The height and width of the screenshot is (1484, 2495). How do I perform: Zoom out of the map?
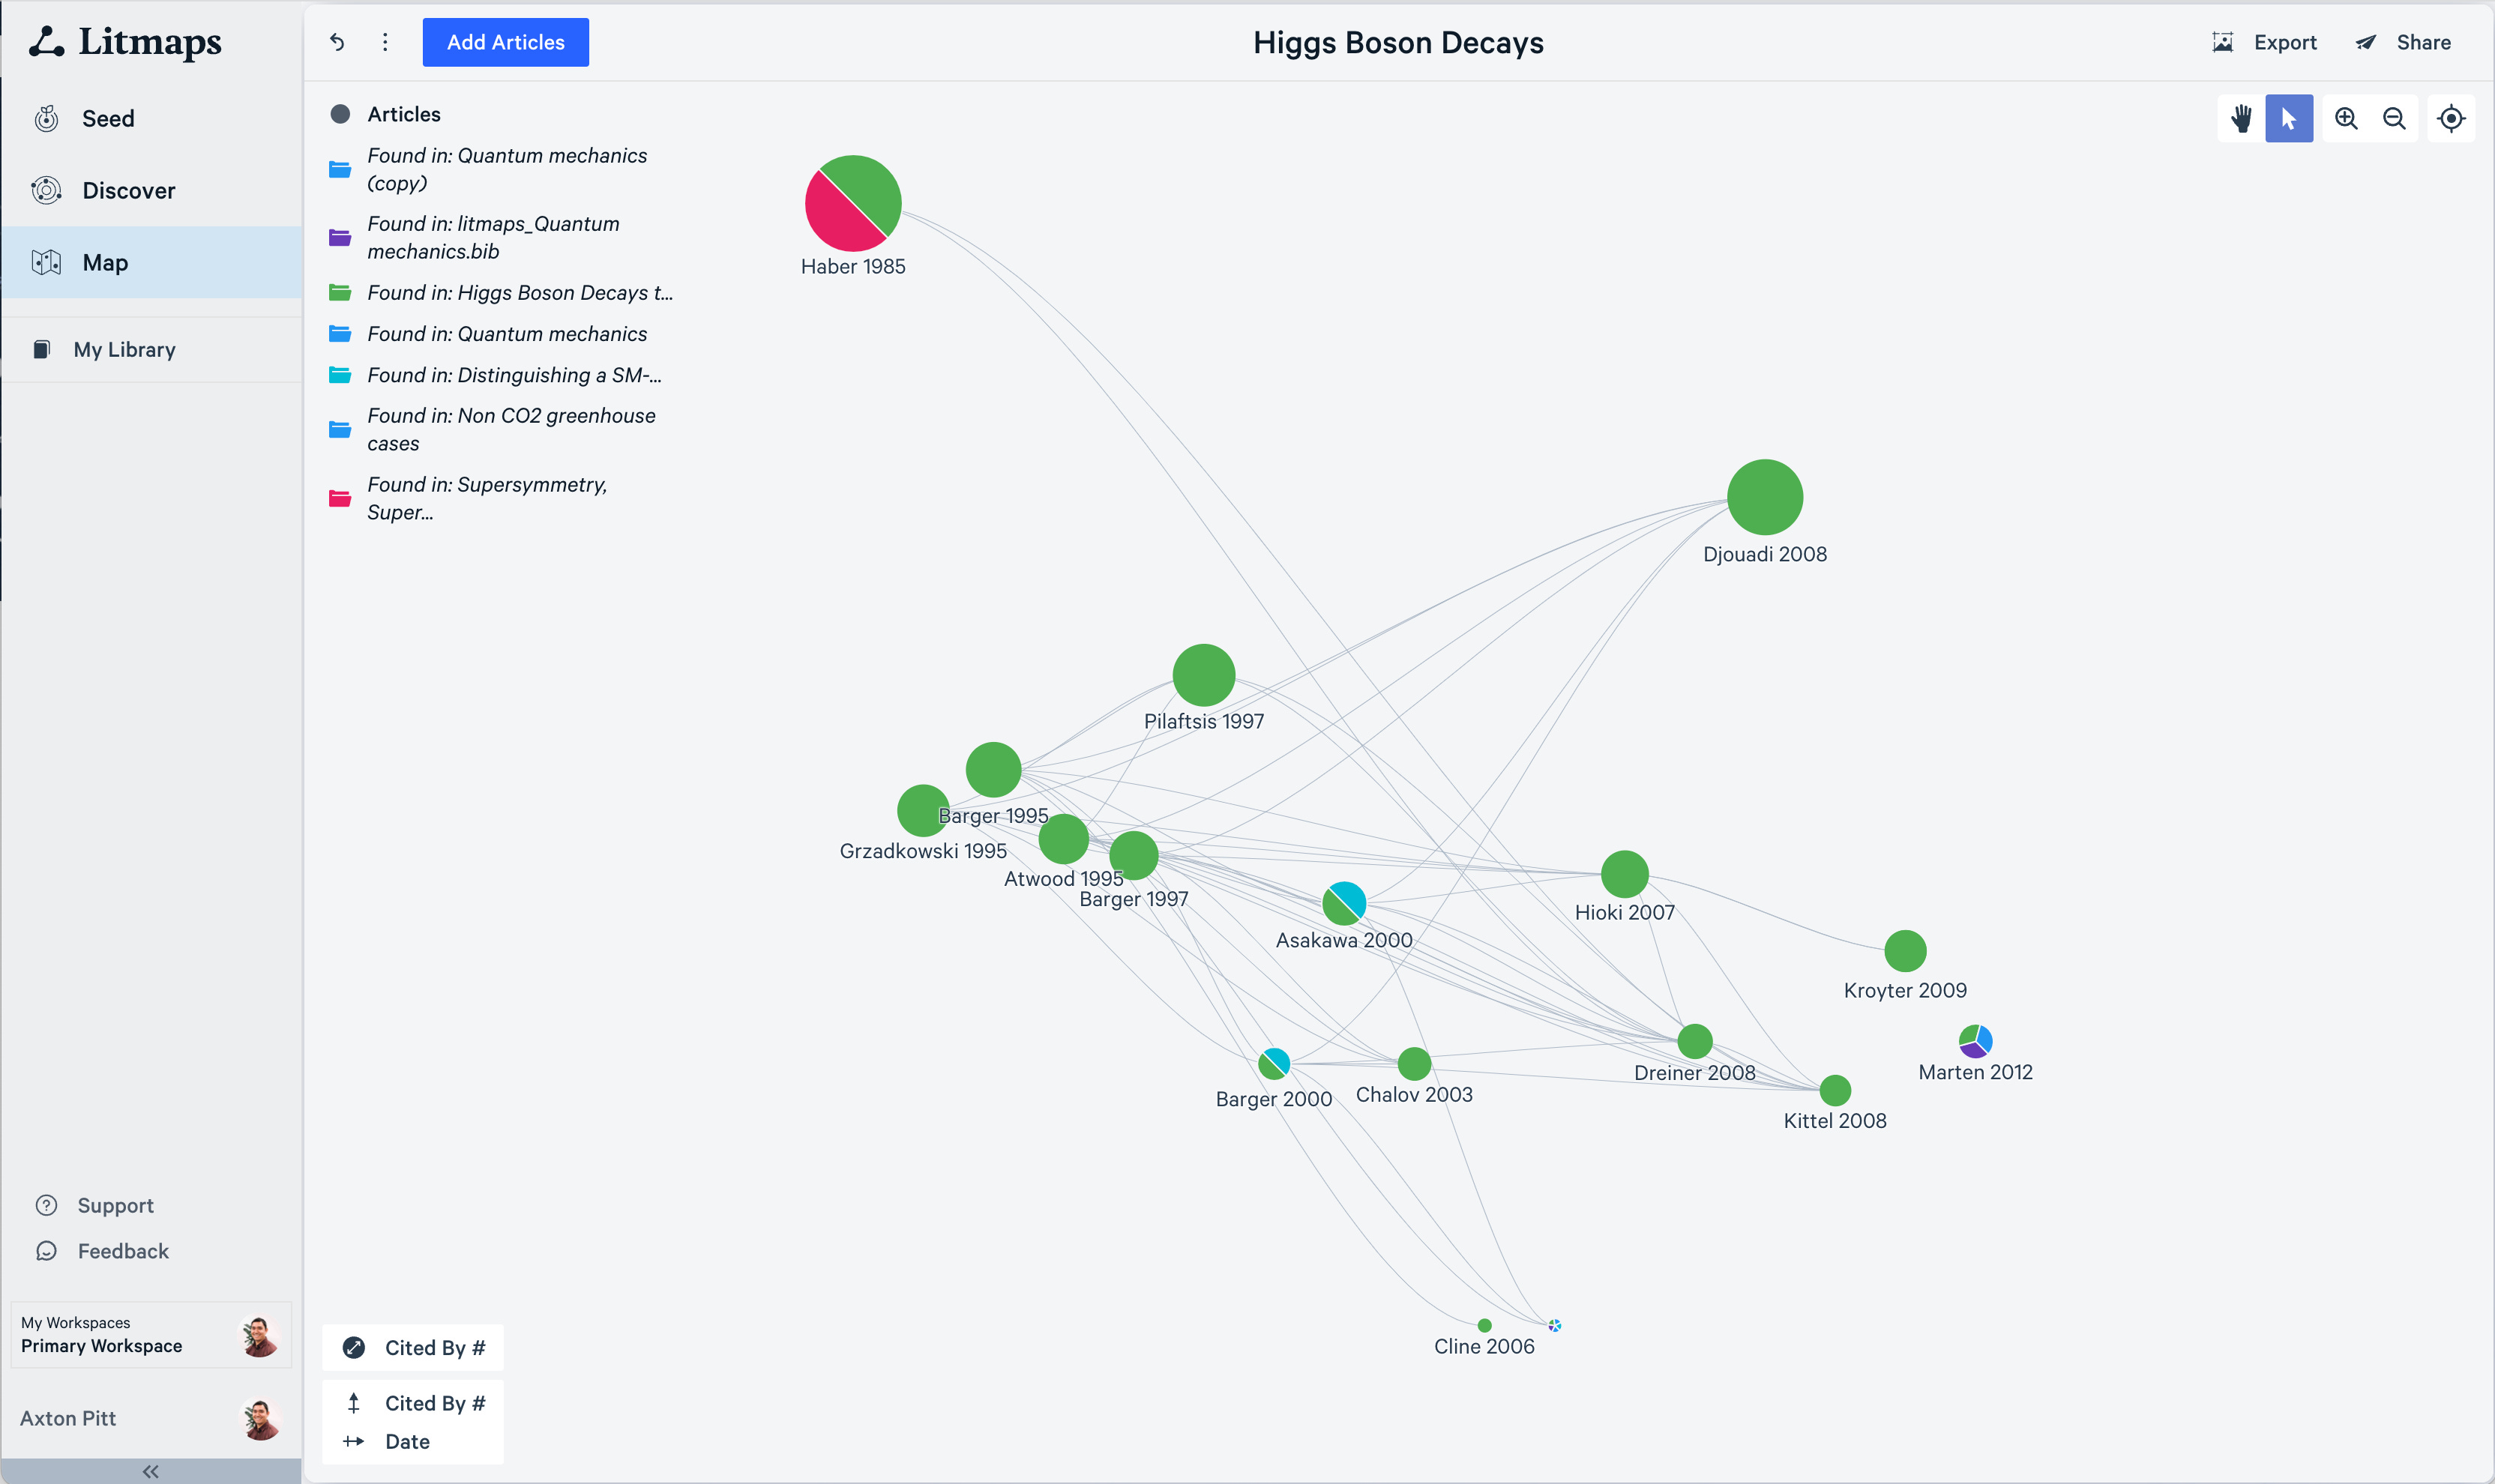coord(2394,119)
